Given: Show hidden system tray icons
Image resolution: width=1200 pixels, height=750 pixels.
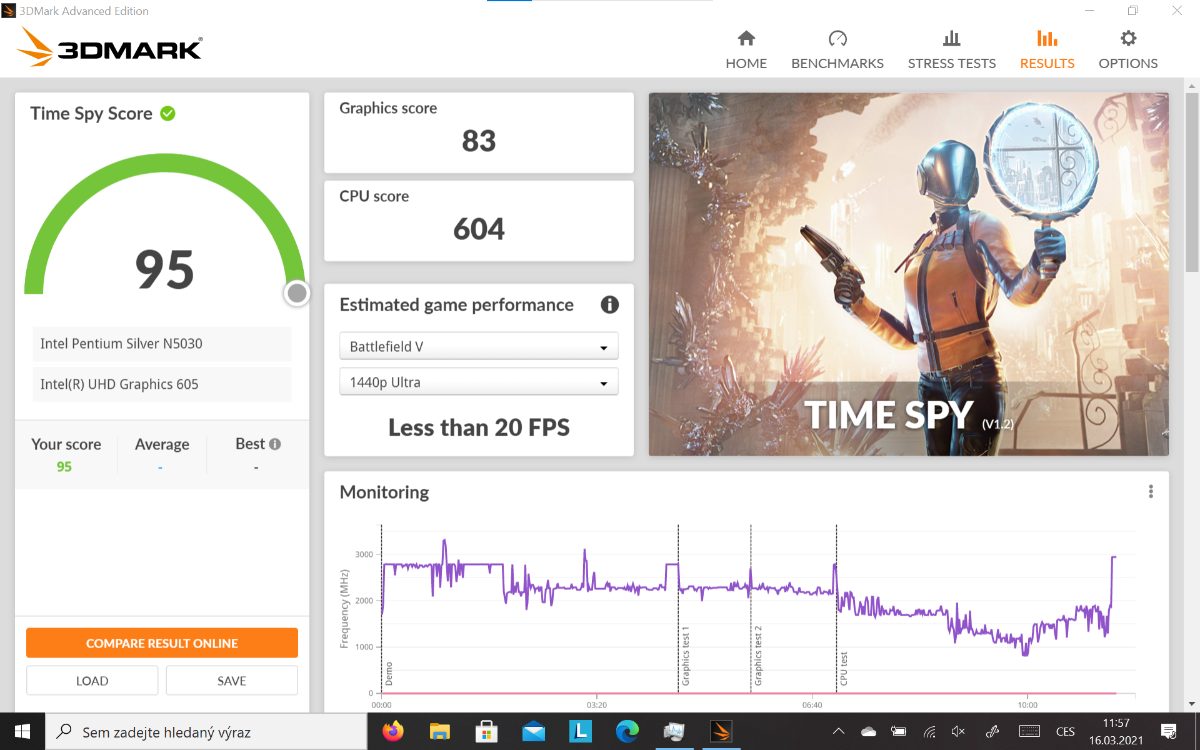Looking at the screenshot, I should click(838, 731).
